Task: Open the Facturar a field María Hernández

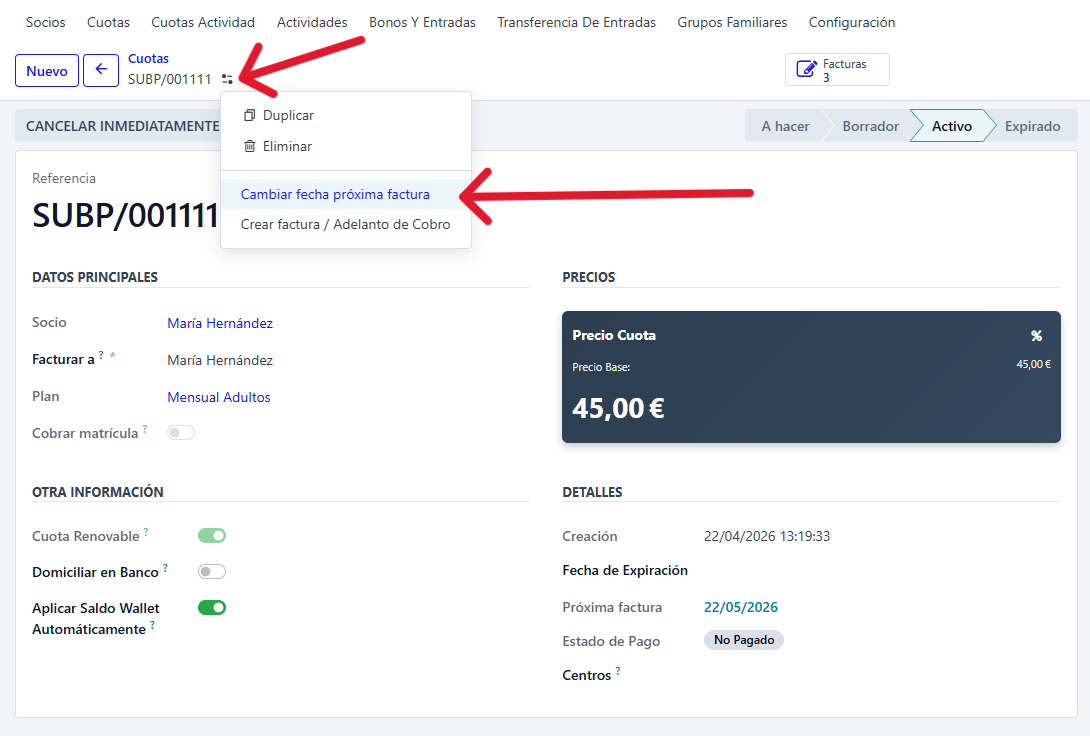Action: 220,360
